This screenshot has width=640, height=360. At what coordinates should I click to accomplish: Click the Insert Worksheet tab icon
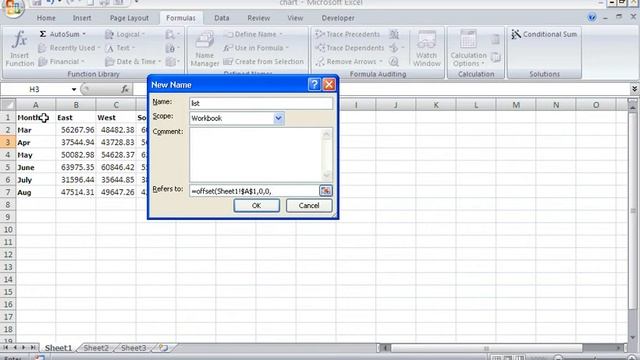click(164, 348)
